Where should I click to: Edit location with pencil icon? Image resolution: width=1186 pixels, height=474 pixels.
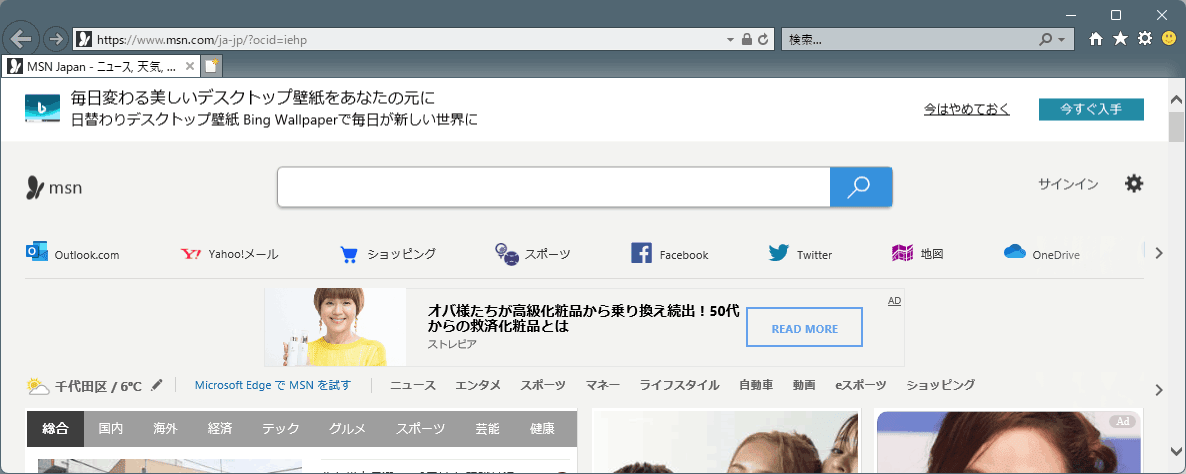157,386
